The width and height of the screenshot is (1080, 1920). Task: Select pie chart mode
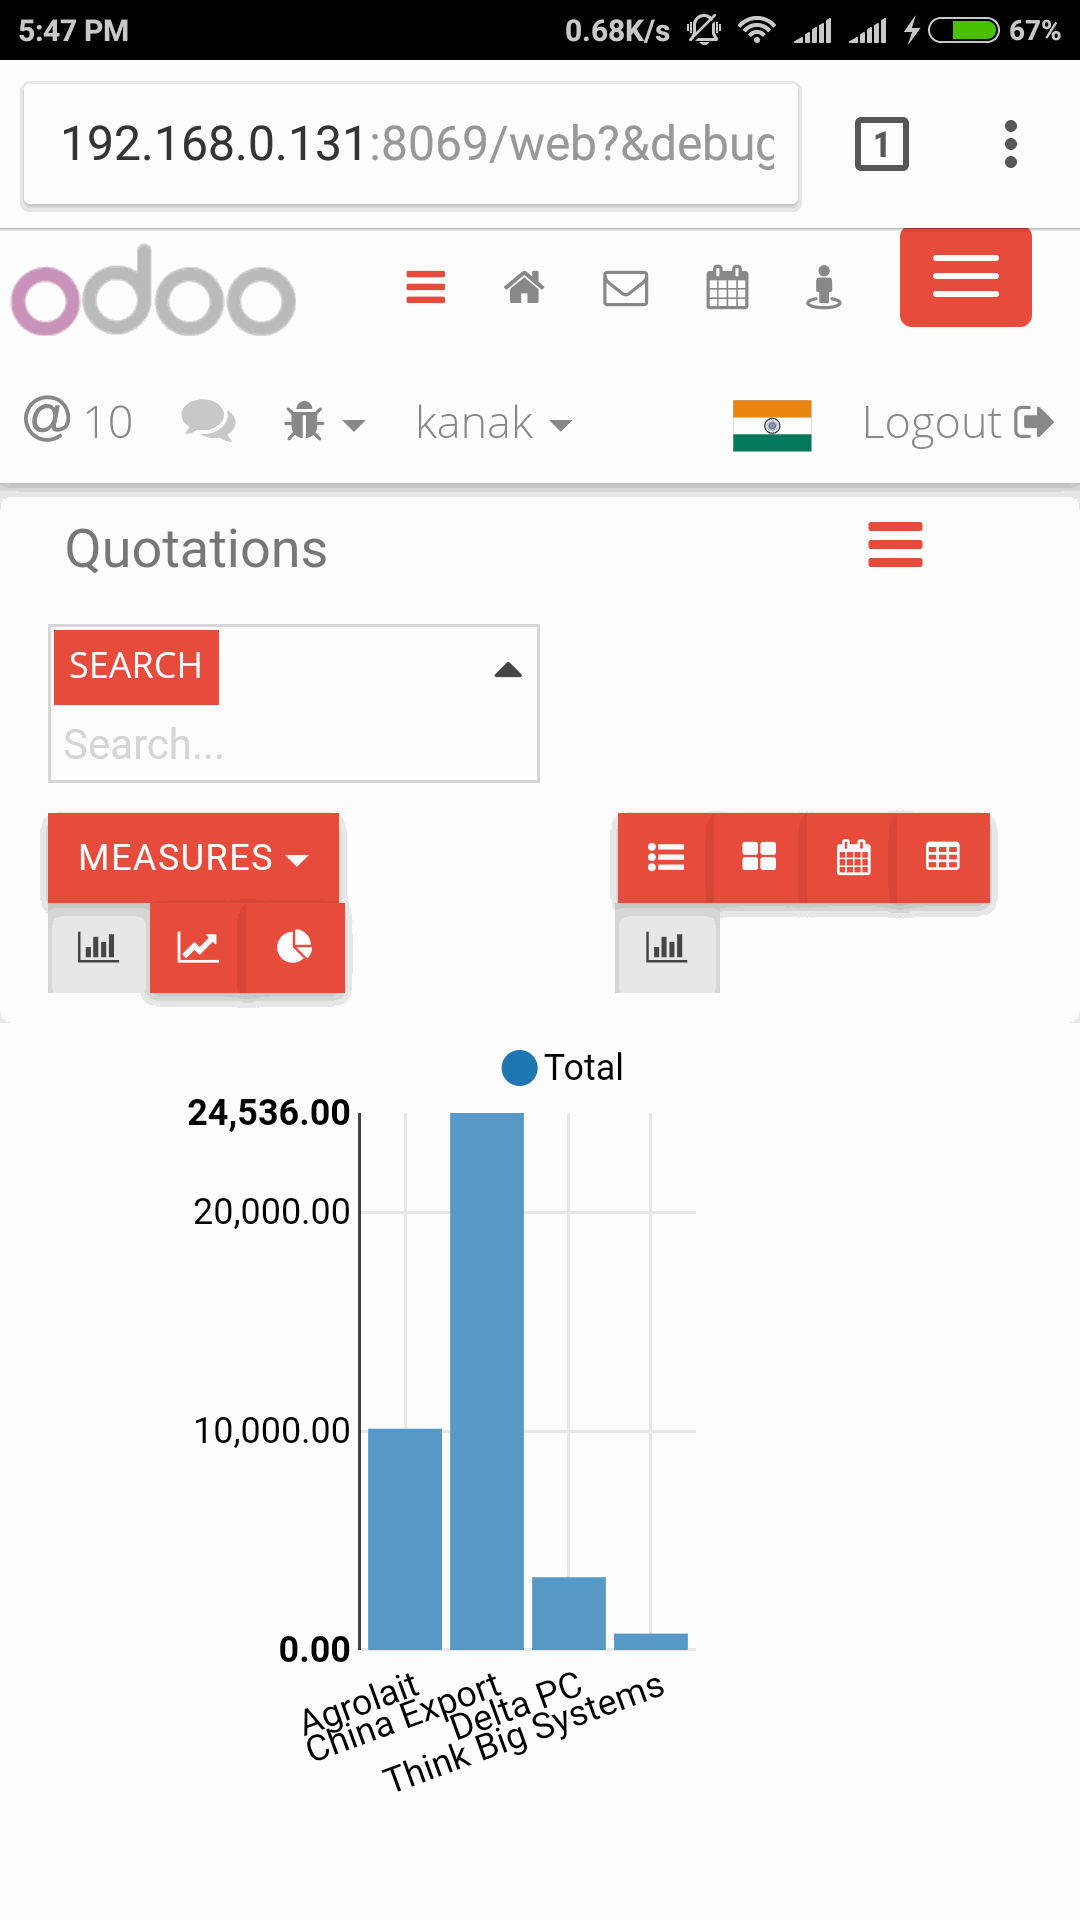point(294,947)
